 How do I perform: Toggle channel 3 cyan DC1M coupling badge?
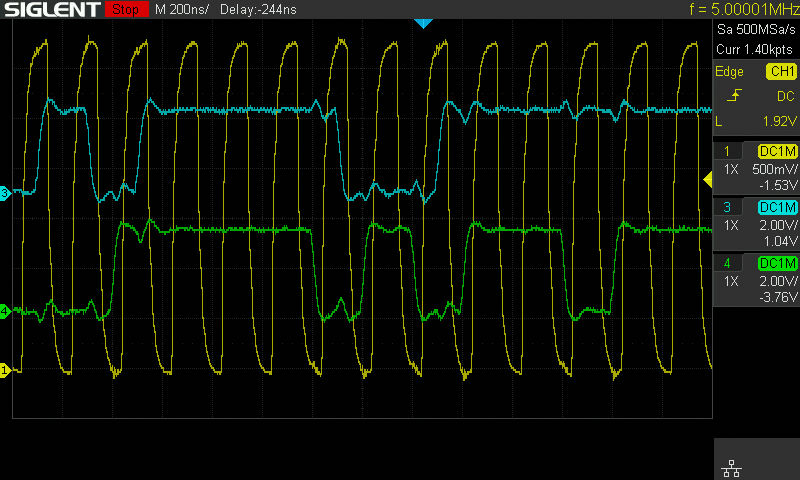coord(777,207)
